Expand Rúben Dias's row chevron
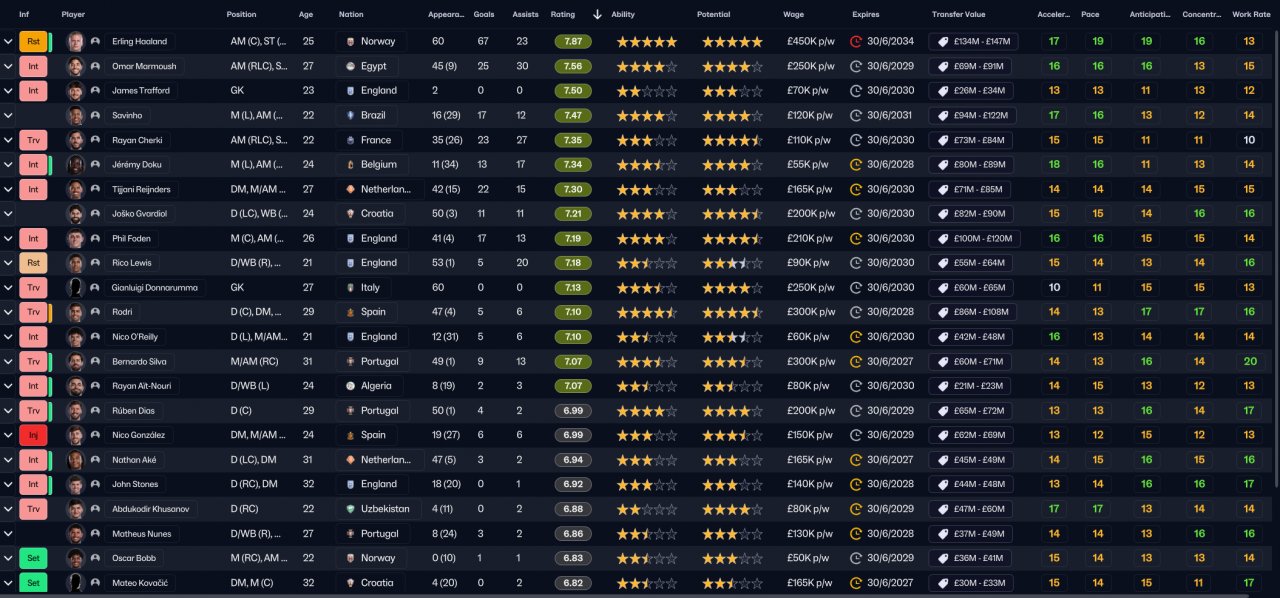The width and height of the screenshot is (1280, 598). pyautogui.click(x=8, y=410)
